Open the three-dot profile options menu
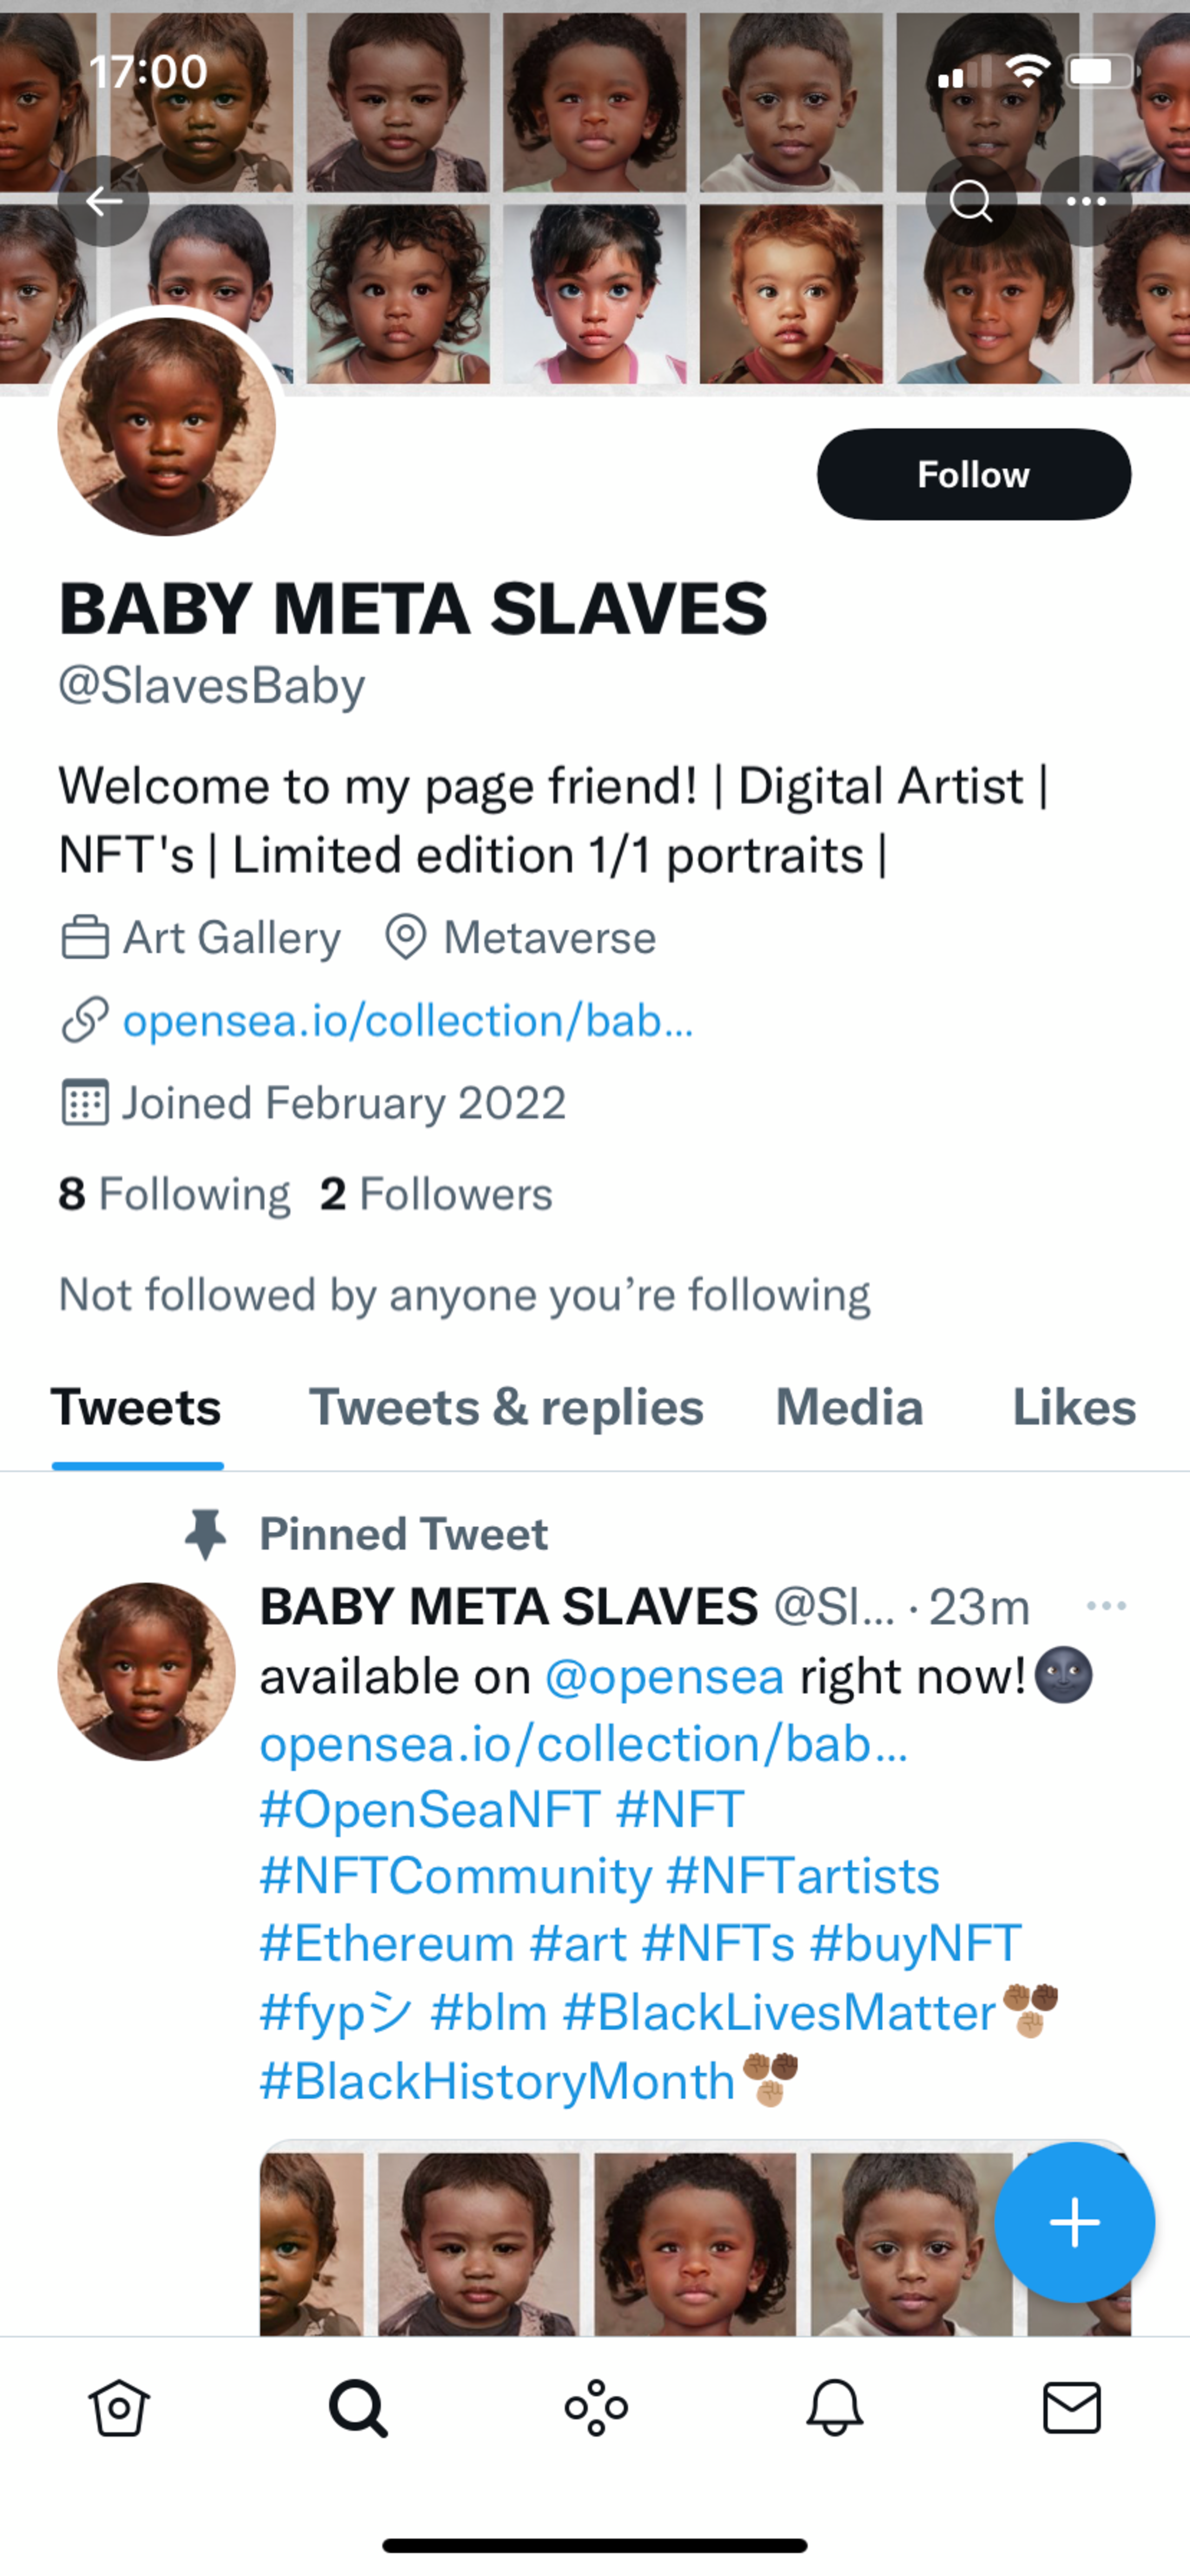 tap(1085, 201)
